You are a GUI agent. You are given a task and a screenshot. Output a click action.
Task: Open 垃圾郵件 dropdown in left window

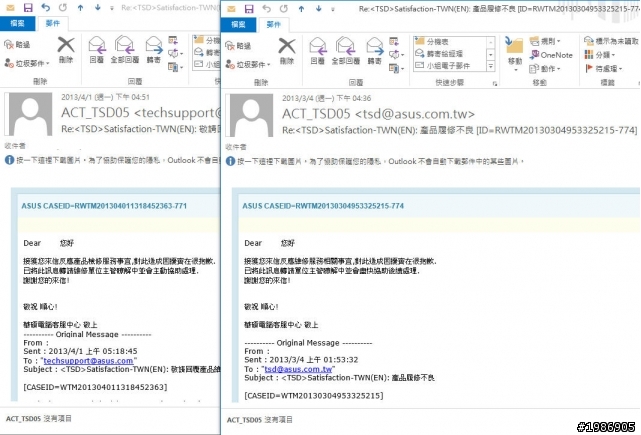pyautogui.click(x=27, y=63)
